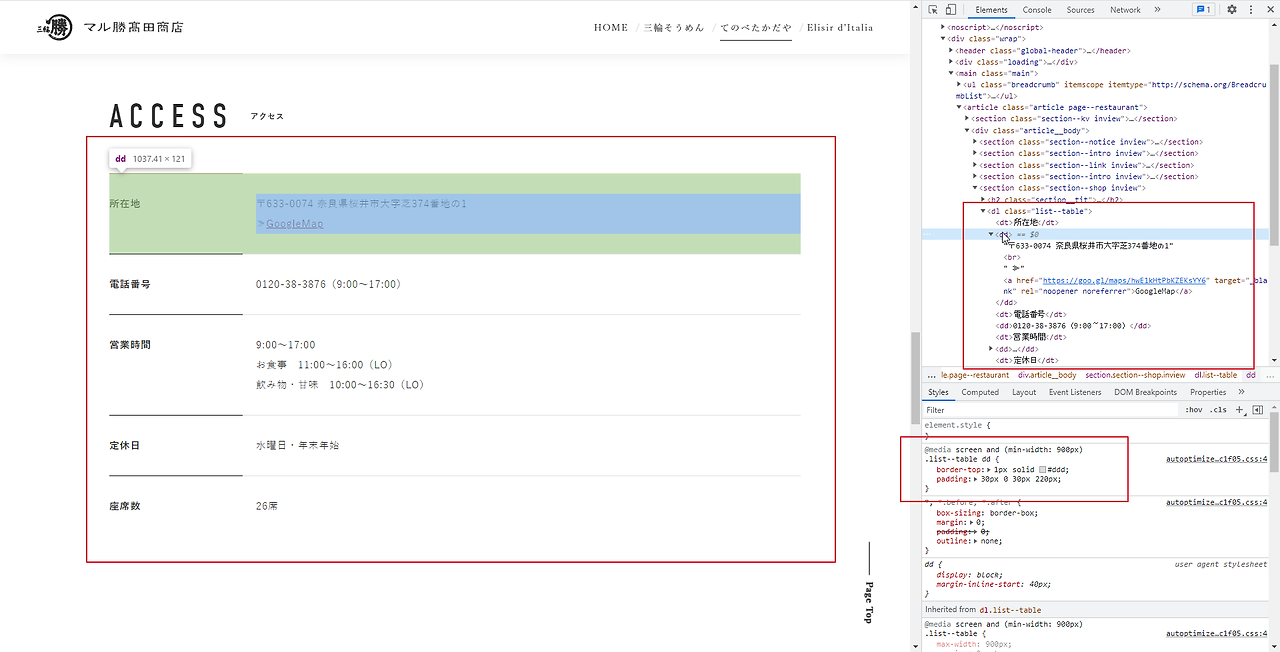This screenshot has height=652, width=1280.
Task: Switch to the Sources tab
Action: pos(1080,10)
